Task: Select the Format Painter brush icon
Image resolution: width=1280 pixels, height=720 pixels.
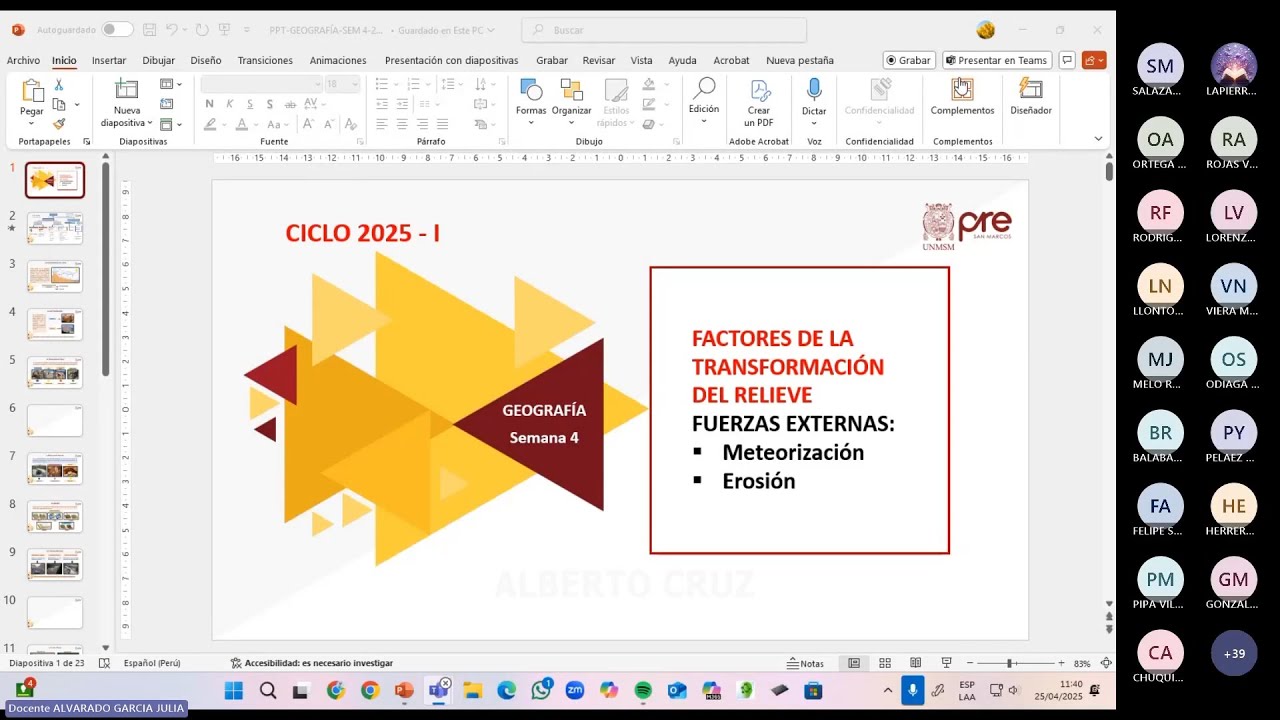Action: click(59, 124)
